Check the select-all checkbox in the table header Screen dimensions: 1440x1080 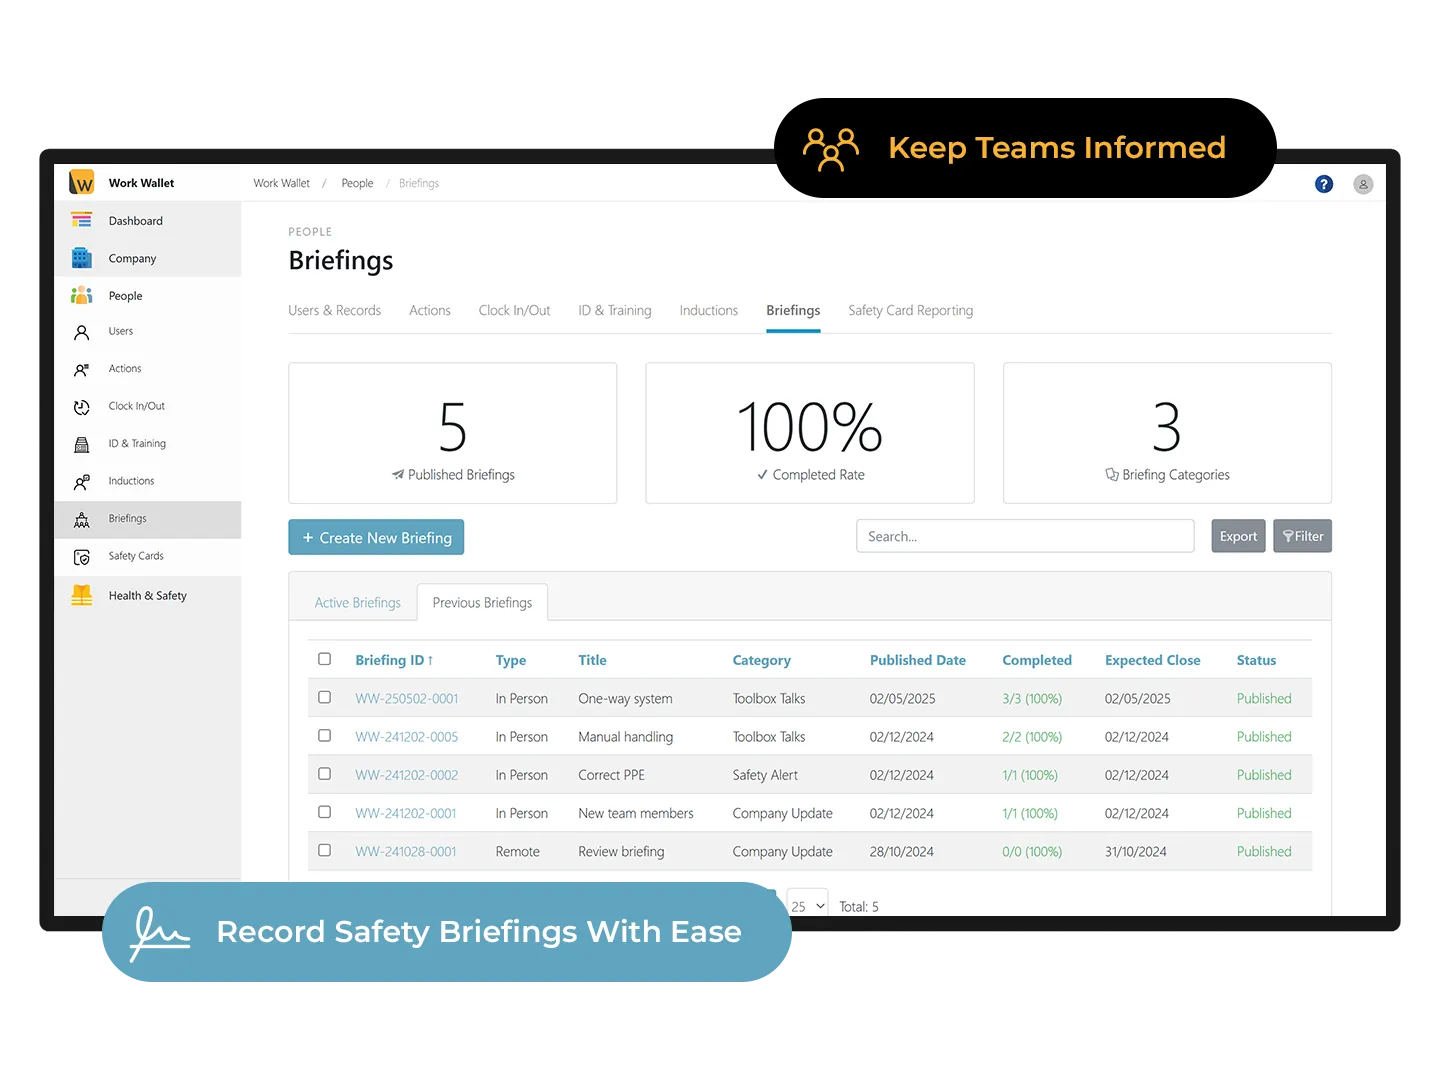324,659
